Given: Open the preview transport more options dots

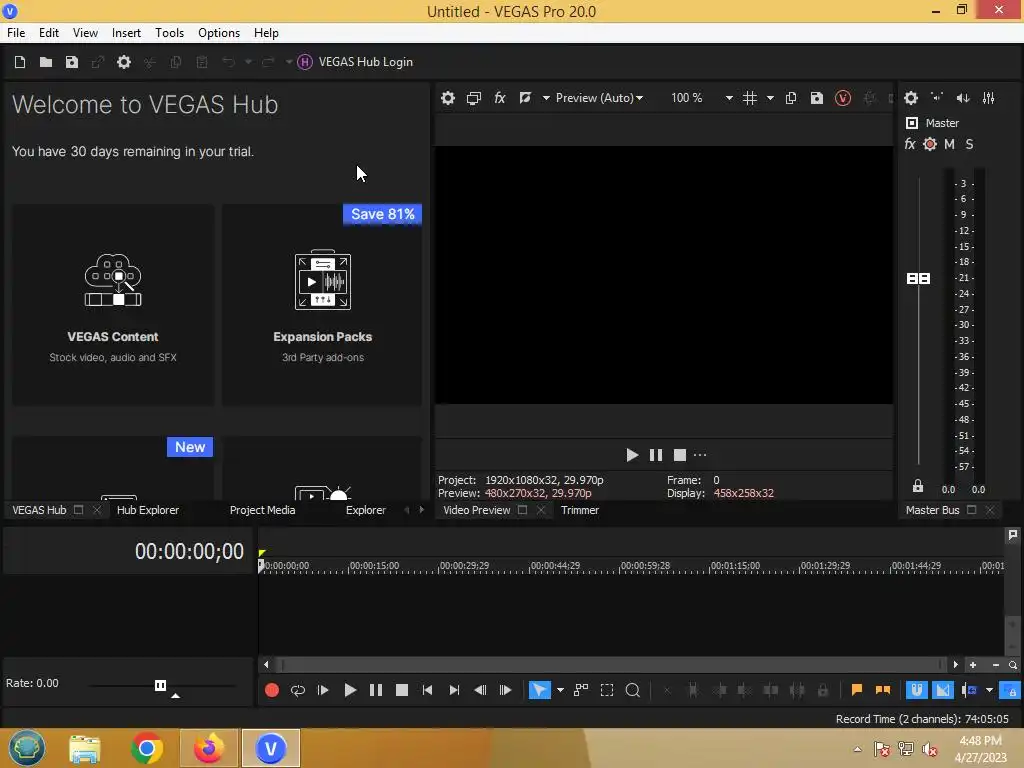Looking at the screenshot, I should click(x=700, y=455).
